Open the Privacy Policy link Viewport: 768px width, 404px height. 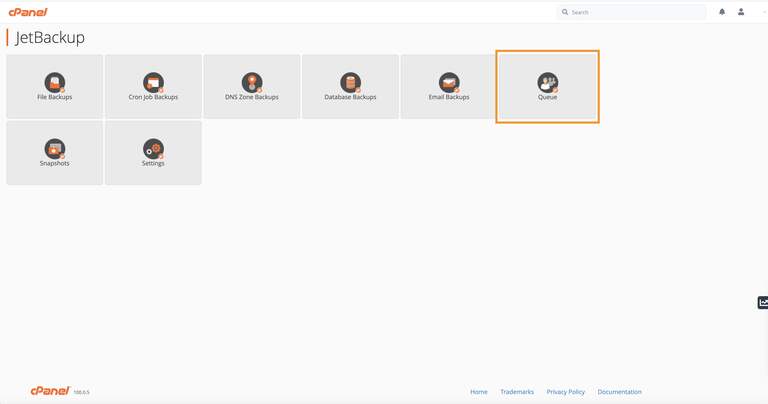pos(566,392)
